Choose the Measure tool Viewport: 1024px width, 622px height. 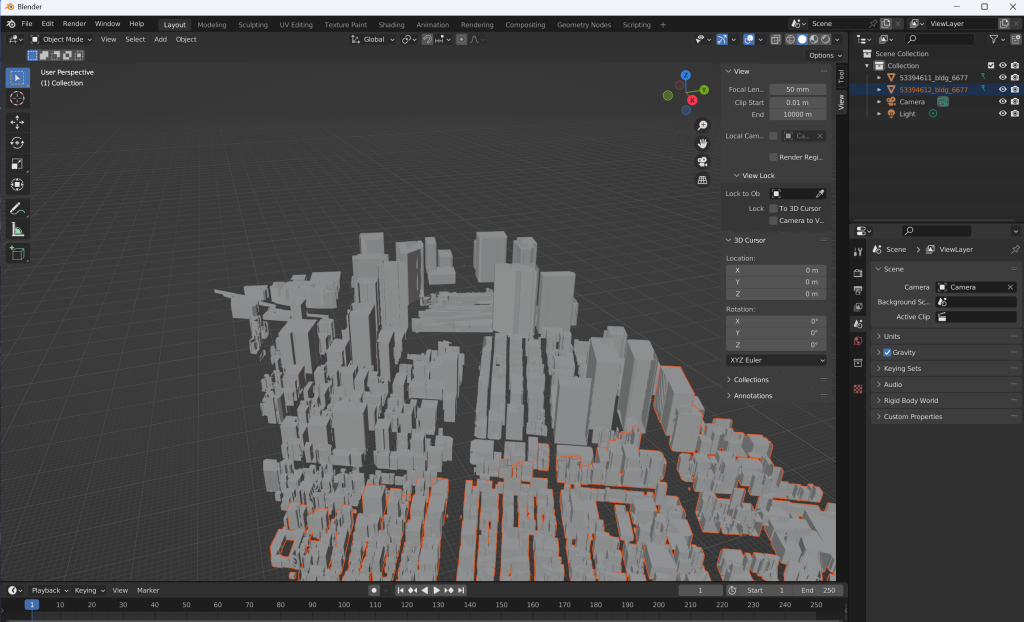17,230
